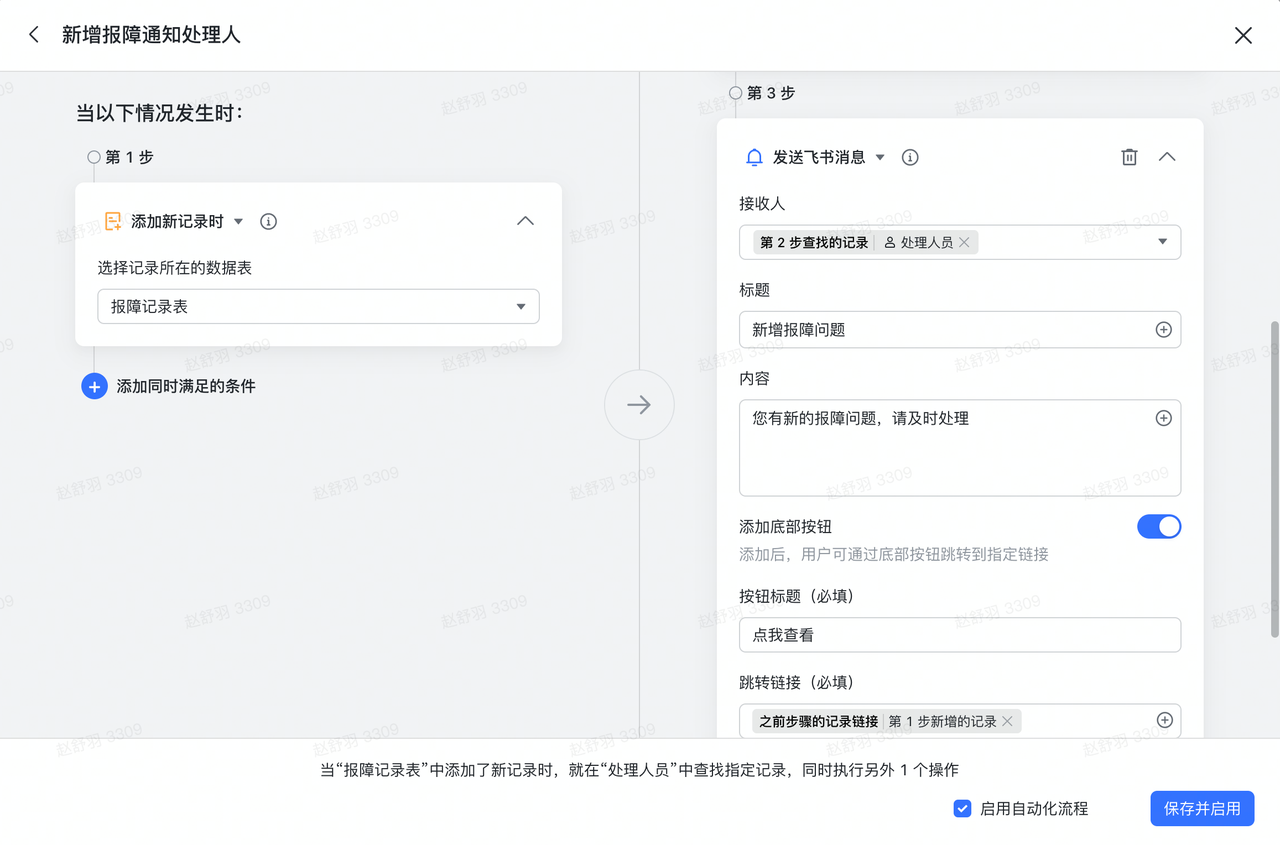
Task: Select the 第 1 步 step circle
Action: (94, 157)
